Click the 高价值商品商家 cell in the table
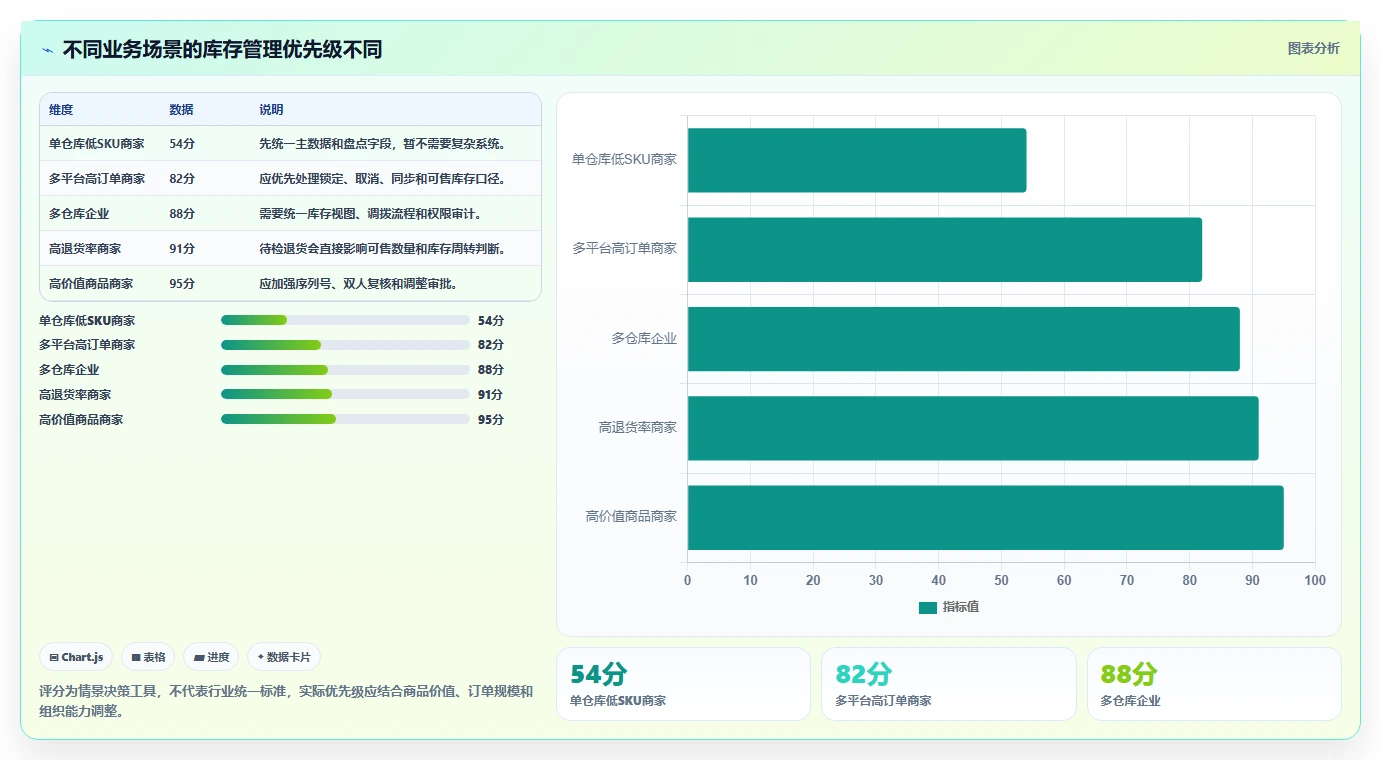The height and width of the screenshot is (760, 1381). pyautogui.click(x=91, y=284)
